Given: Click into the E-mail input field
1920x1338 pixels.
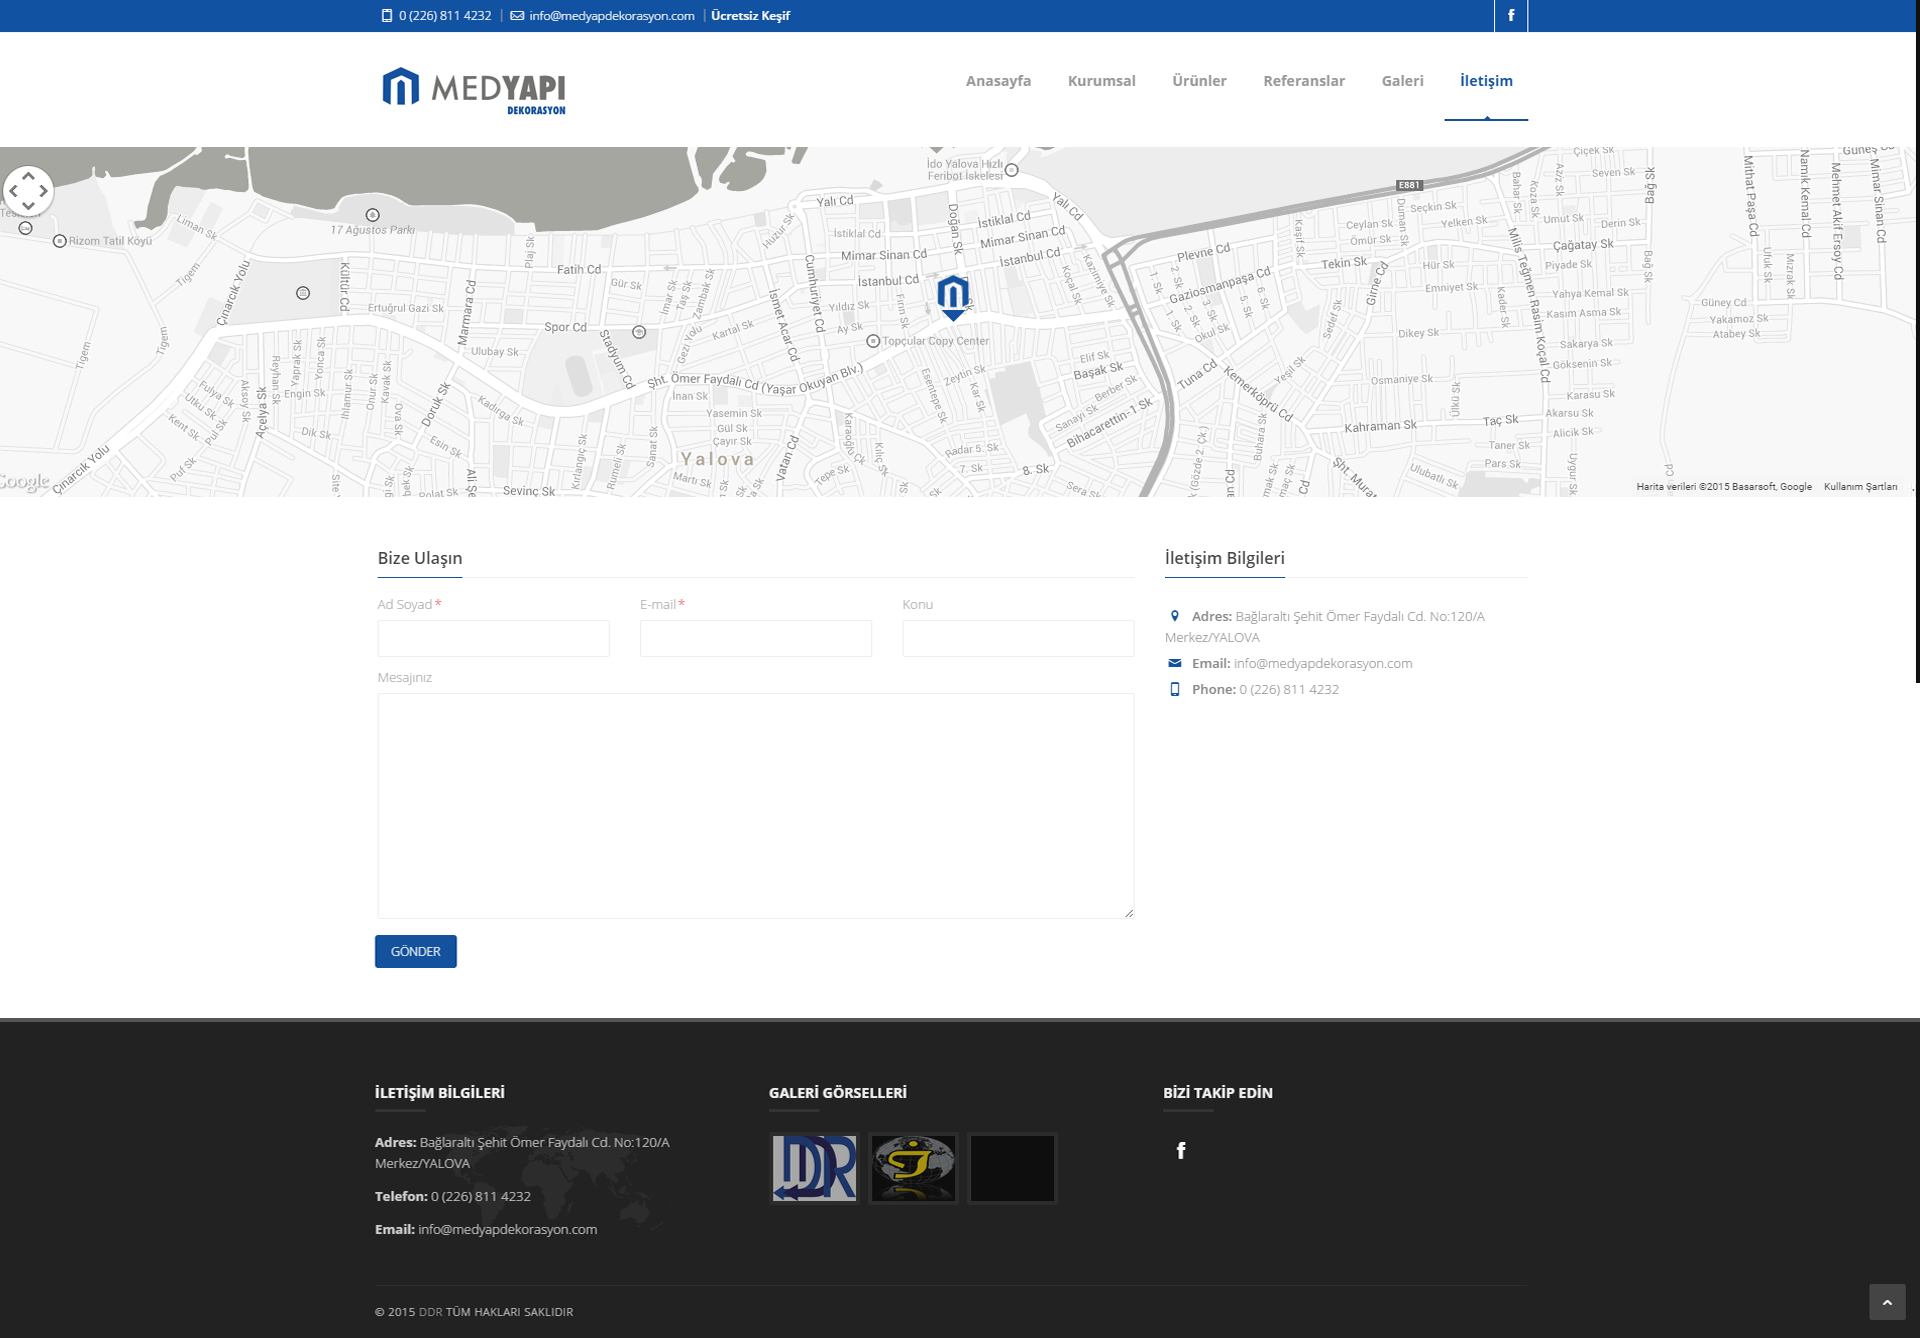Looking at the screenshot, I should pyautogui.click(x=755, y=638).
